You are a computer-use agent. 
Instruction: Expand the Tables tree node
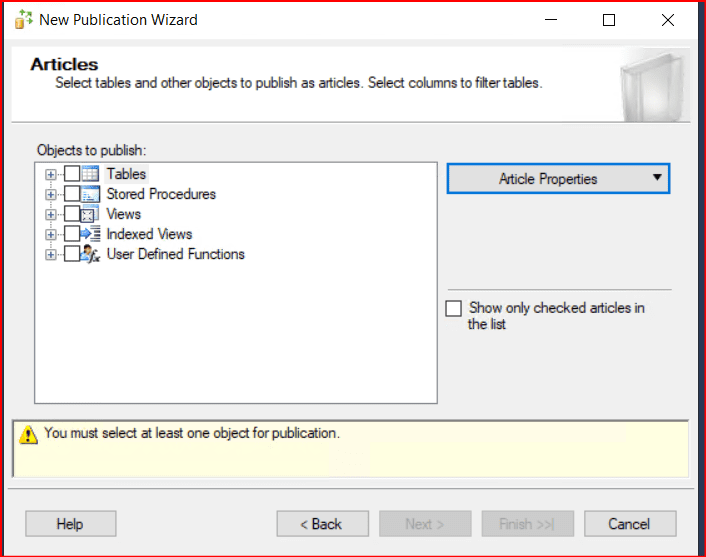[50, 174]
